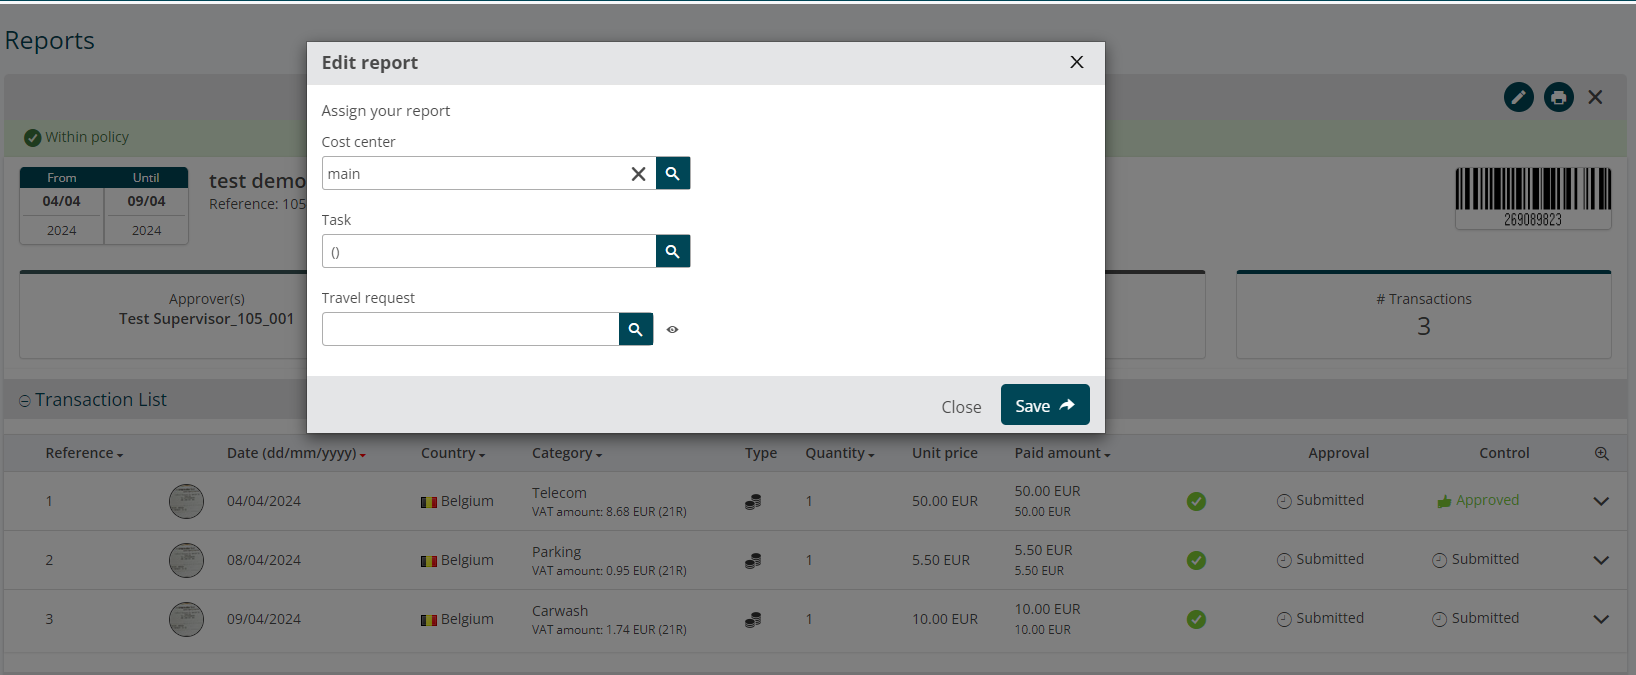This screenshot has width=1636, height=675.
Task: Collapse the Transaction List section
Action: point(25,401)
